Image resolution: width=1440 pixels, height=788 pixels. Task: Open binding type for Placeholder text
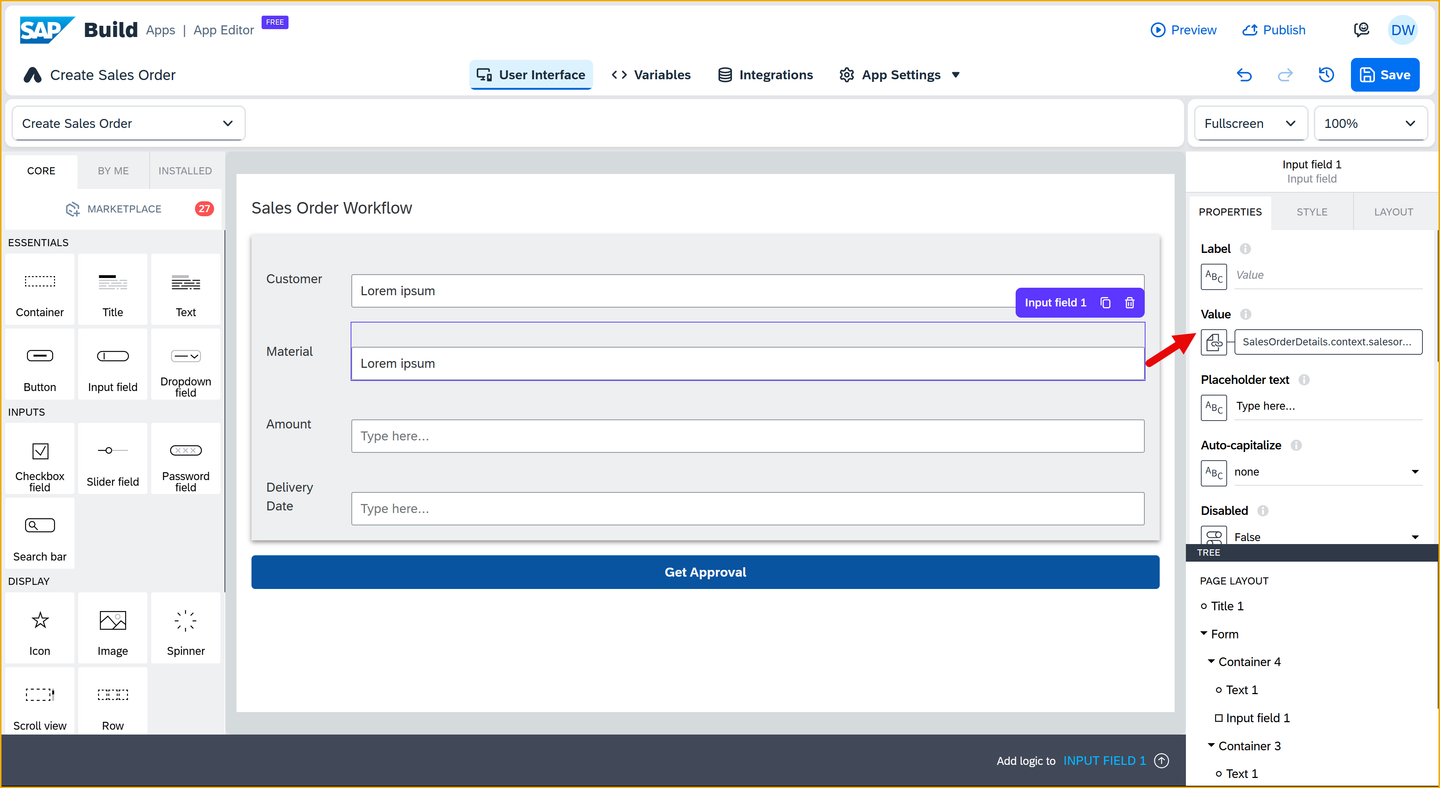1214,407
